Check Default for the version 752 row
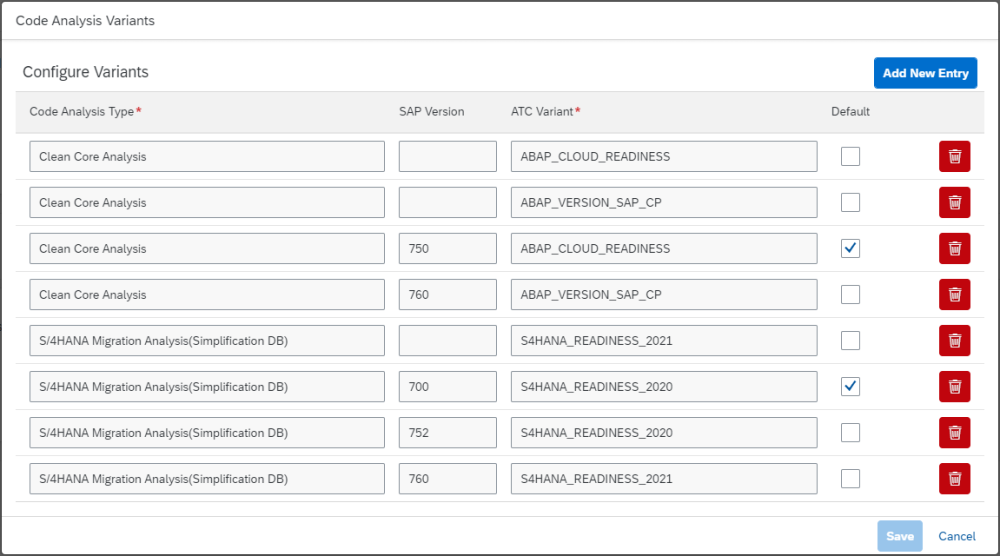Screen dimensions: 1000x556 pos(850,432)
